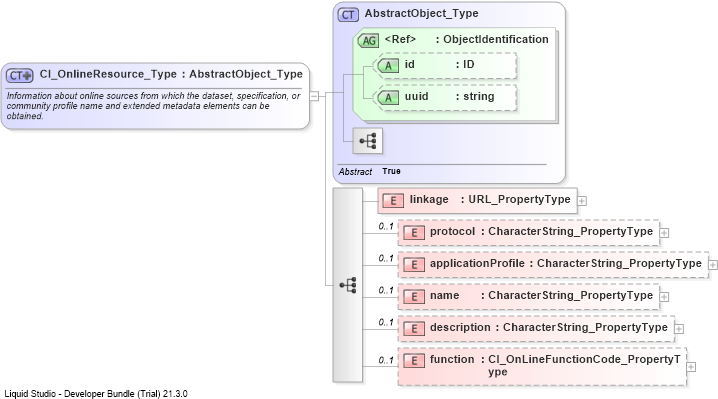Select the sequence compositor below AbstractObject_Type
The image size is (718, 399).
click(x=348, y=285)
